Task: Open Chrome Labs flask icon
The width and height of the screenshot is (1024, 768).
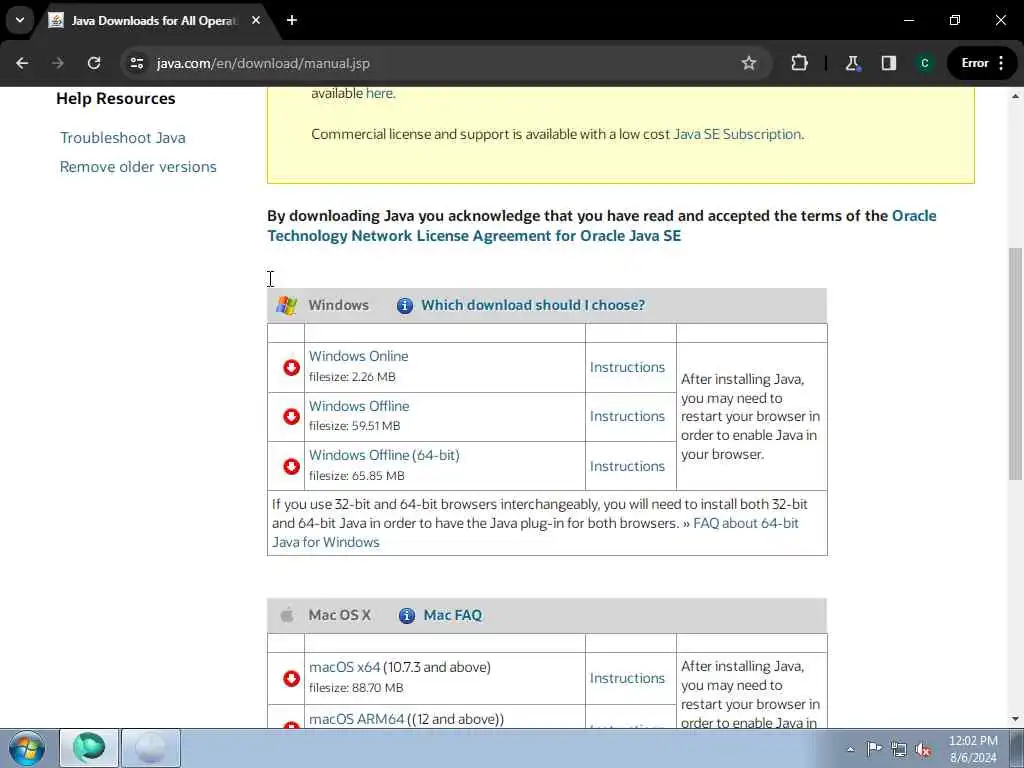Action: [x=852, y=63]
